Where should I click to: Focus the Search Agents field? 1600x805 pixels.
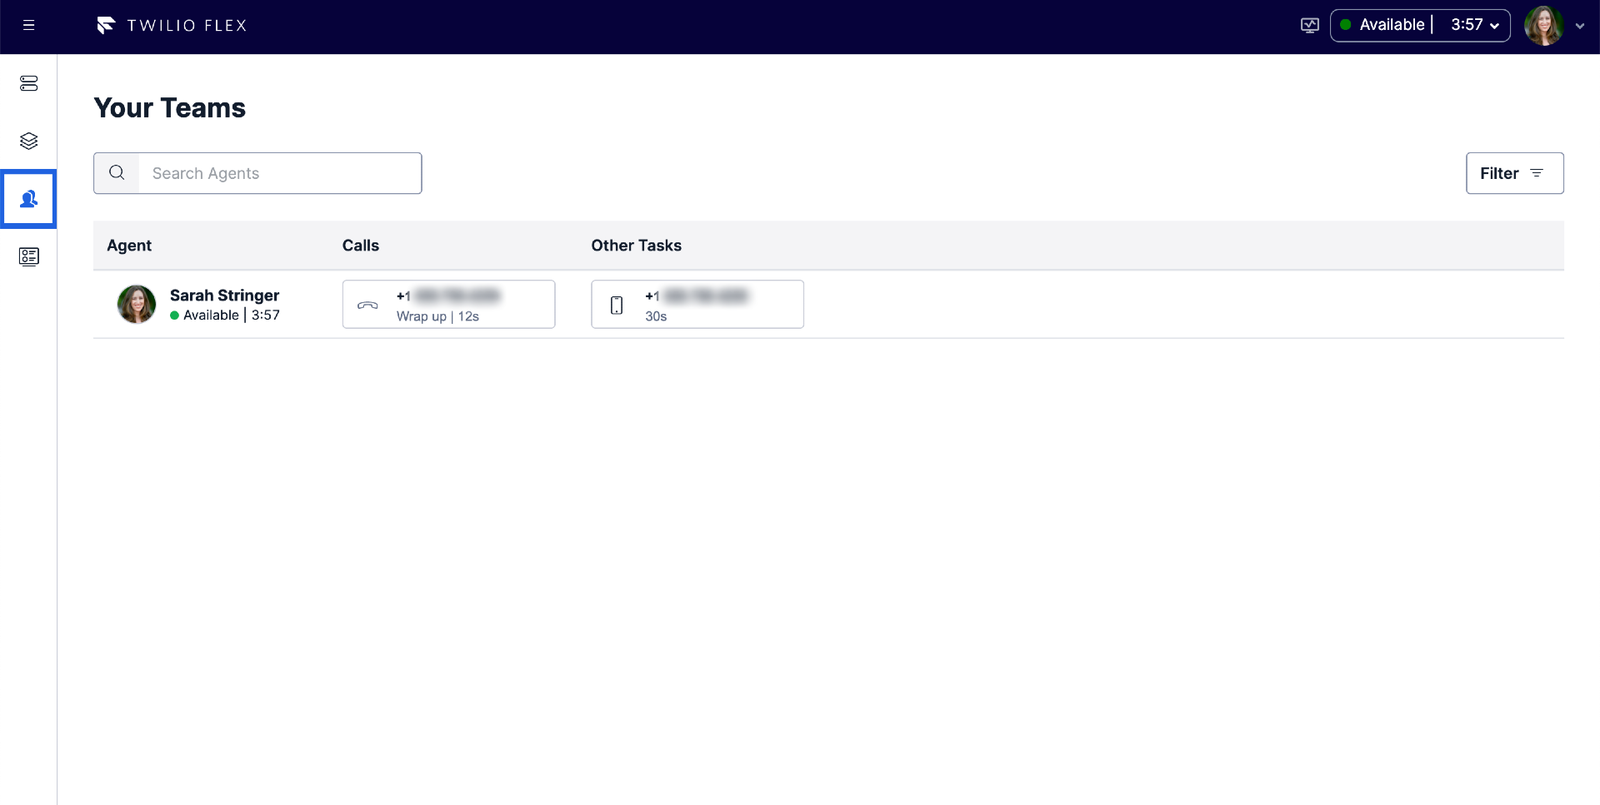coord(280,173)
